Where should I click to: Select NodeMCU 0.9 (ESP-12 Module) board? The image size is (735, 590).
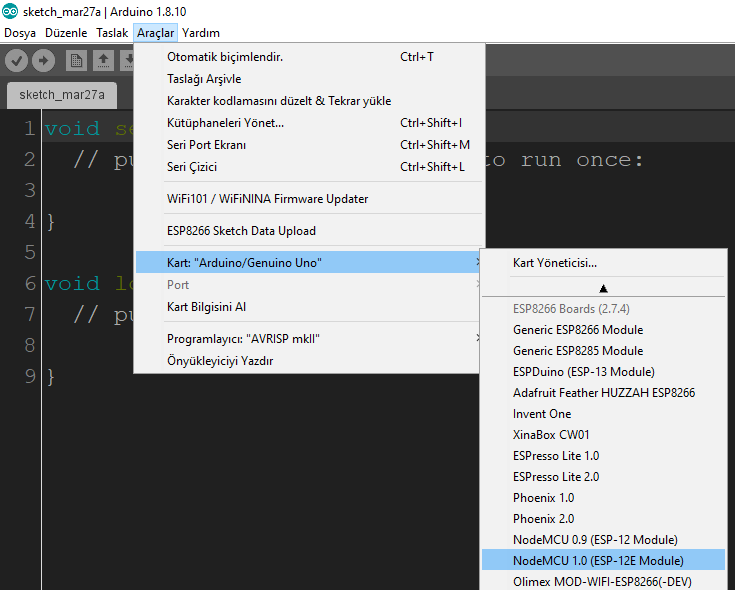pyautogui.click(x=604, y=540)
